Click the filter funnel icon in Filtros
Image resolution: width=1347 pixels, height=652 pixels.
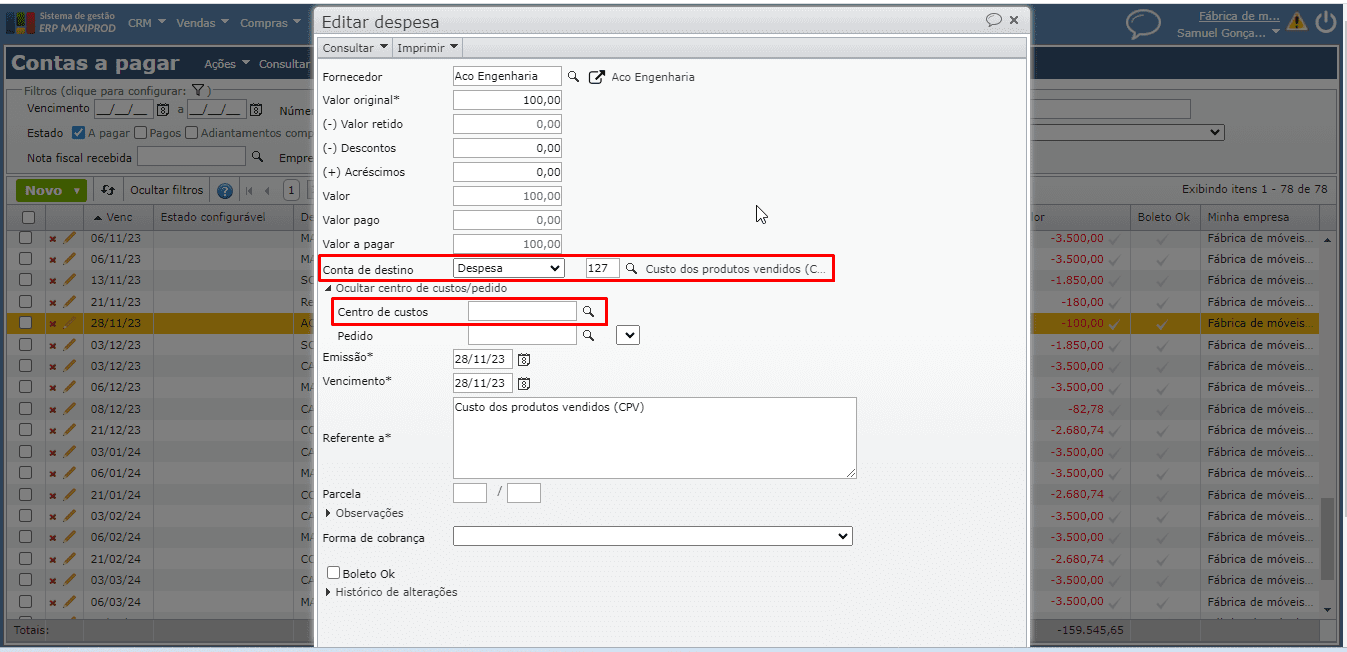click(x=198, y=90)
